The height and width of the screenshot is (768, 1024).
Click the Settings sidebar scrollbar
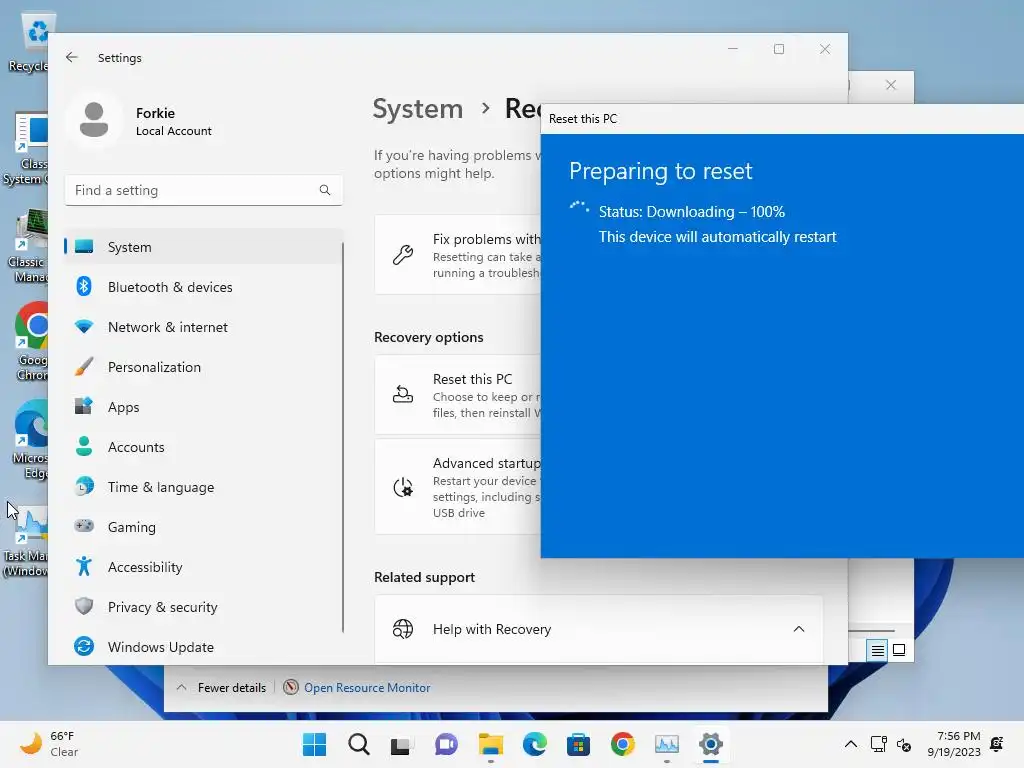click(x=343, y=436)
